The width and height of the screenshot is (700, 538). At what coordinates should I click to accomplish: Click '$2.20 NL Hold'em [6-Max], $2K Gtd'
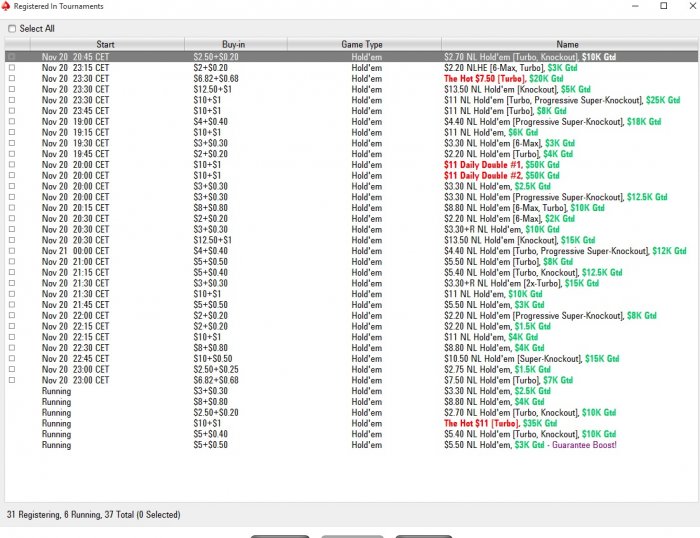click(x=509, y=218)
